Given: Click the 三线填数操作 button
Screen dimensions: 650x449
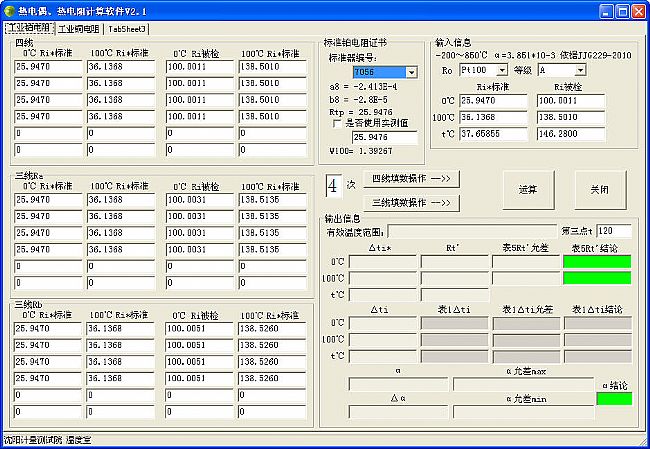Looking at the screenshot, I should pyautogui.click(x=411, y=203).
